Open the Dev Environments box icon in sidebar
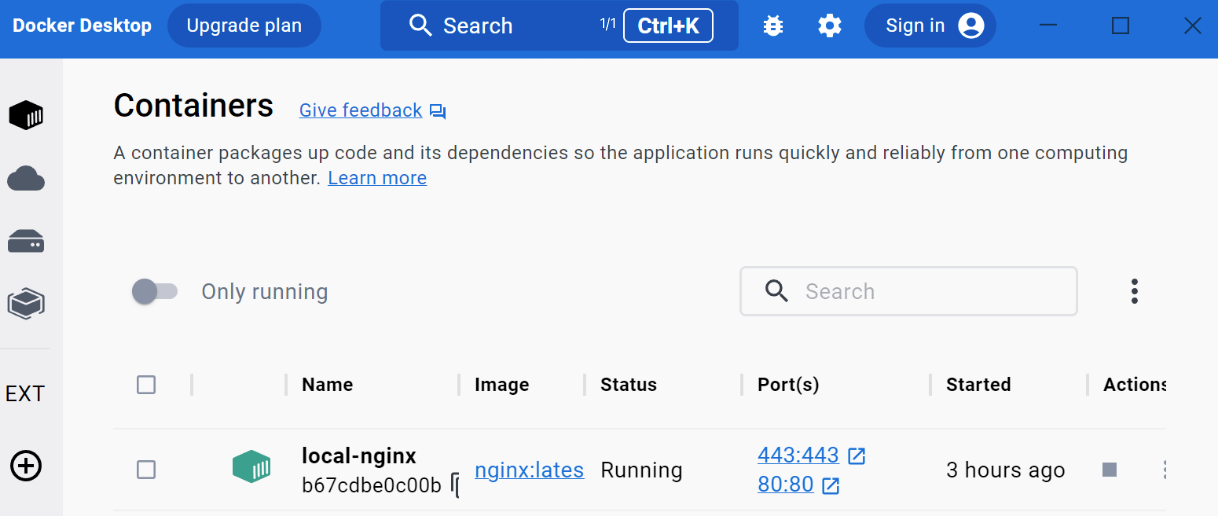Screen dimensions: 1218x516 pos(26,303)
